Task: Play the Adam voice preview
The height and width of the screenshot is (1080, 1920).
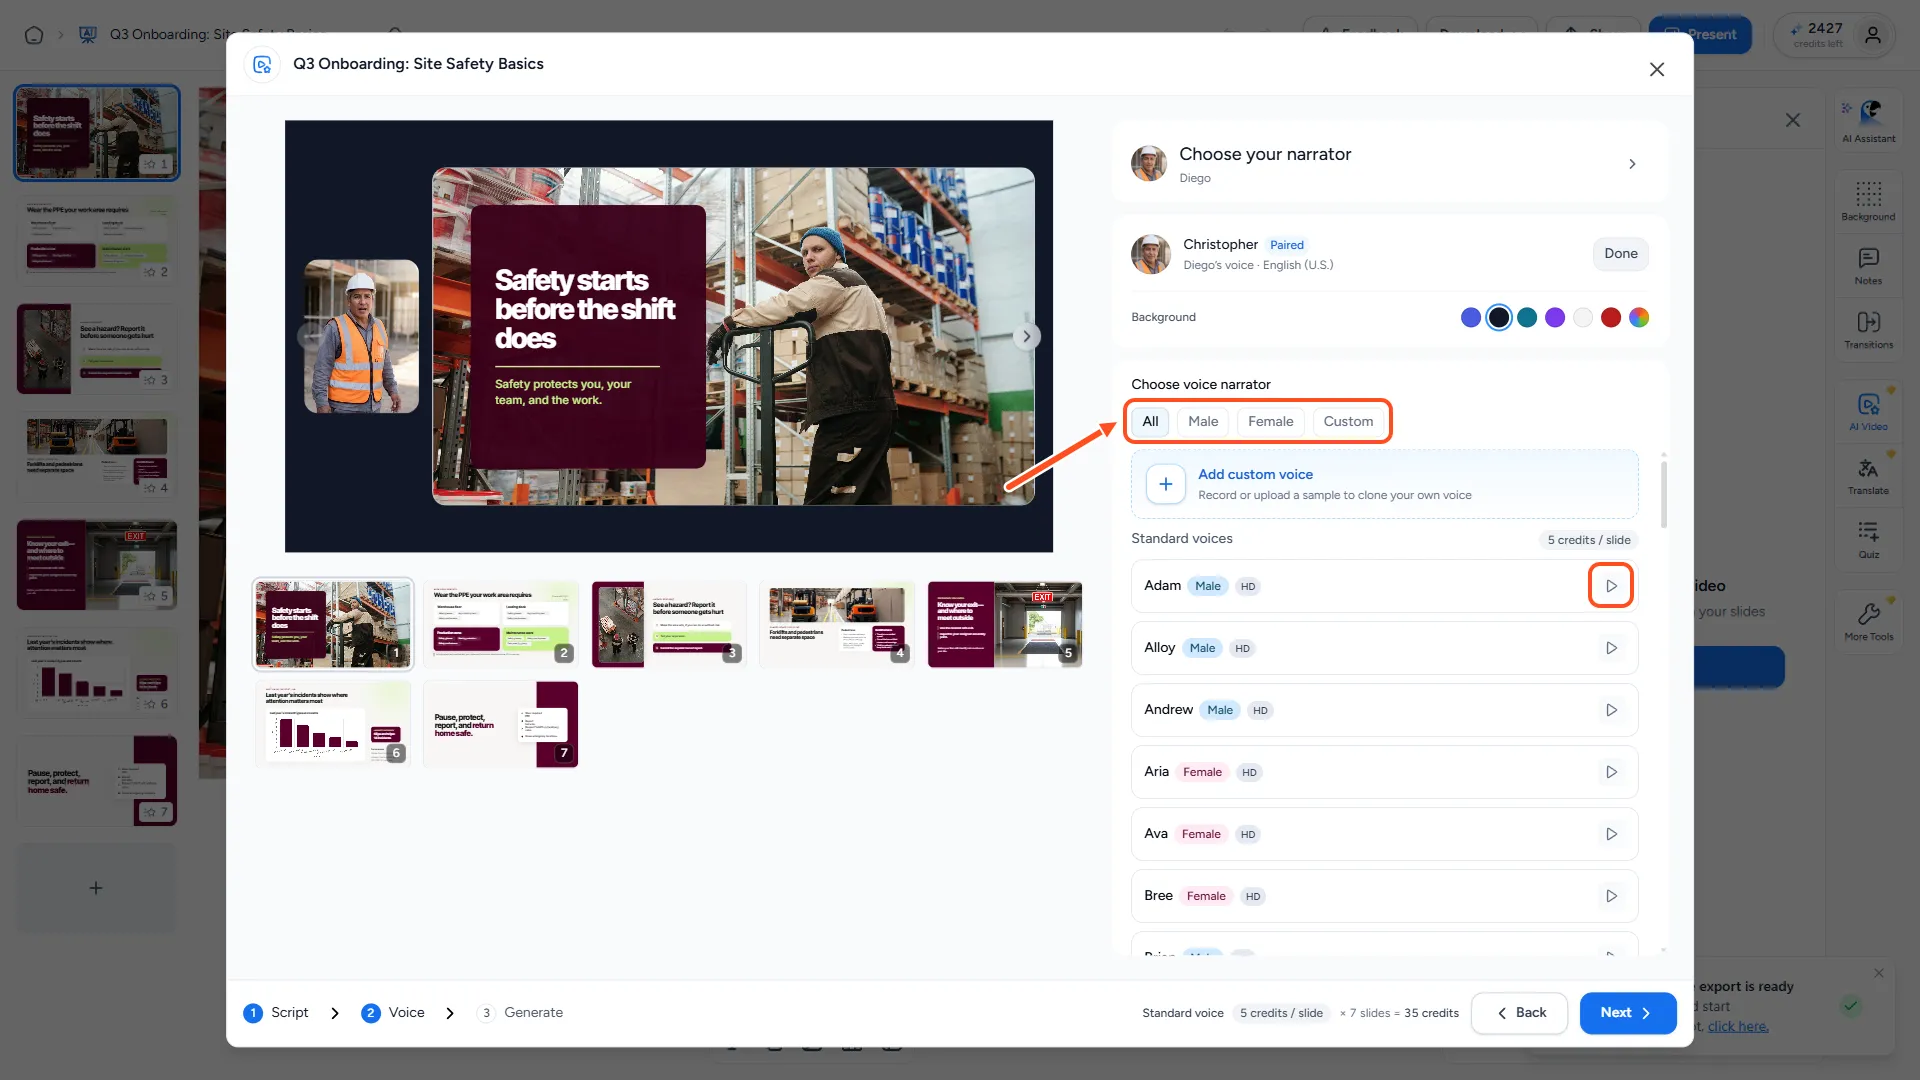Action: [1611, 586]
